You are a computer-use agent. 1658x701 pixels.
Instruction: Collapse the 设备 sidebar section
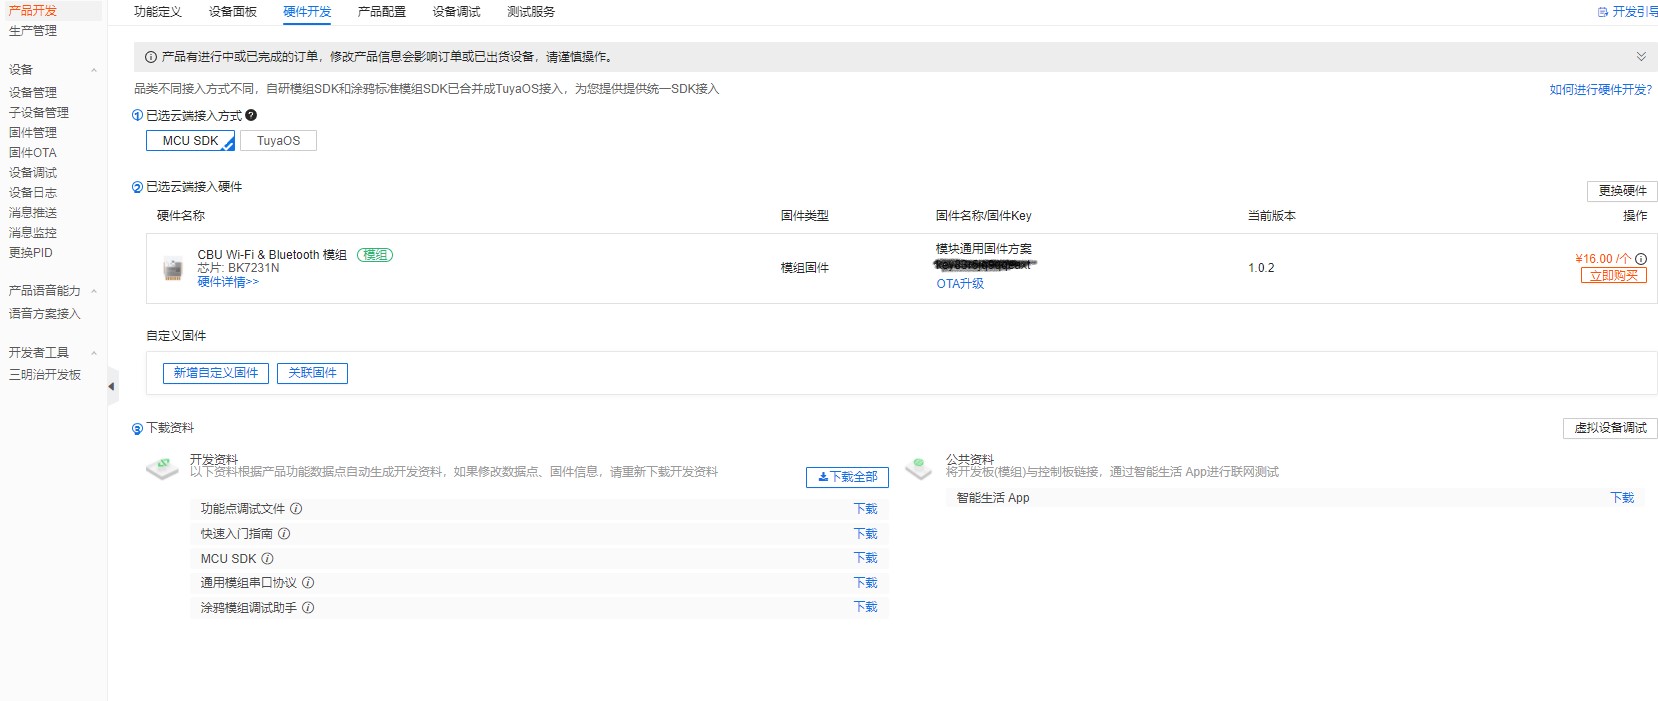[x=94, y=70]
